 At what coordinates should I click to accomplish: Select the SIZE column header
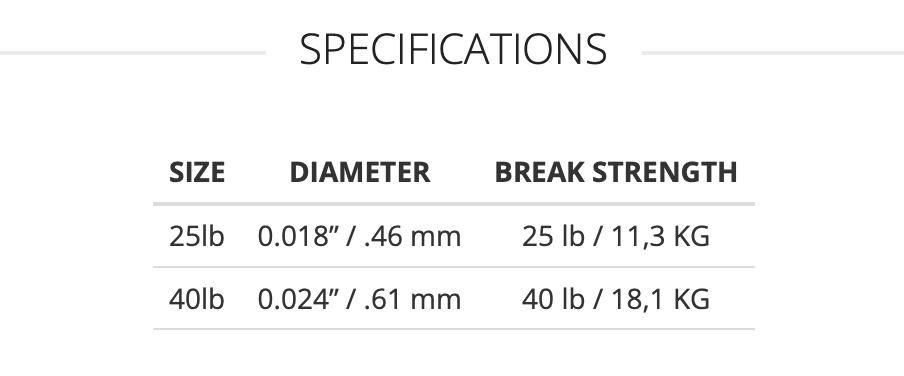point(197,172)
